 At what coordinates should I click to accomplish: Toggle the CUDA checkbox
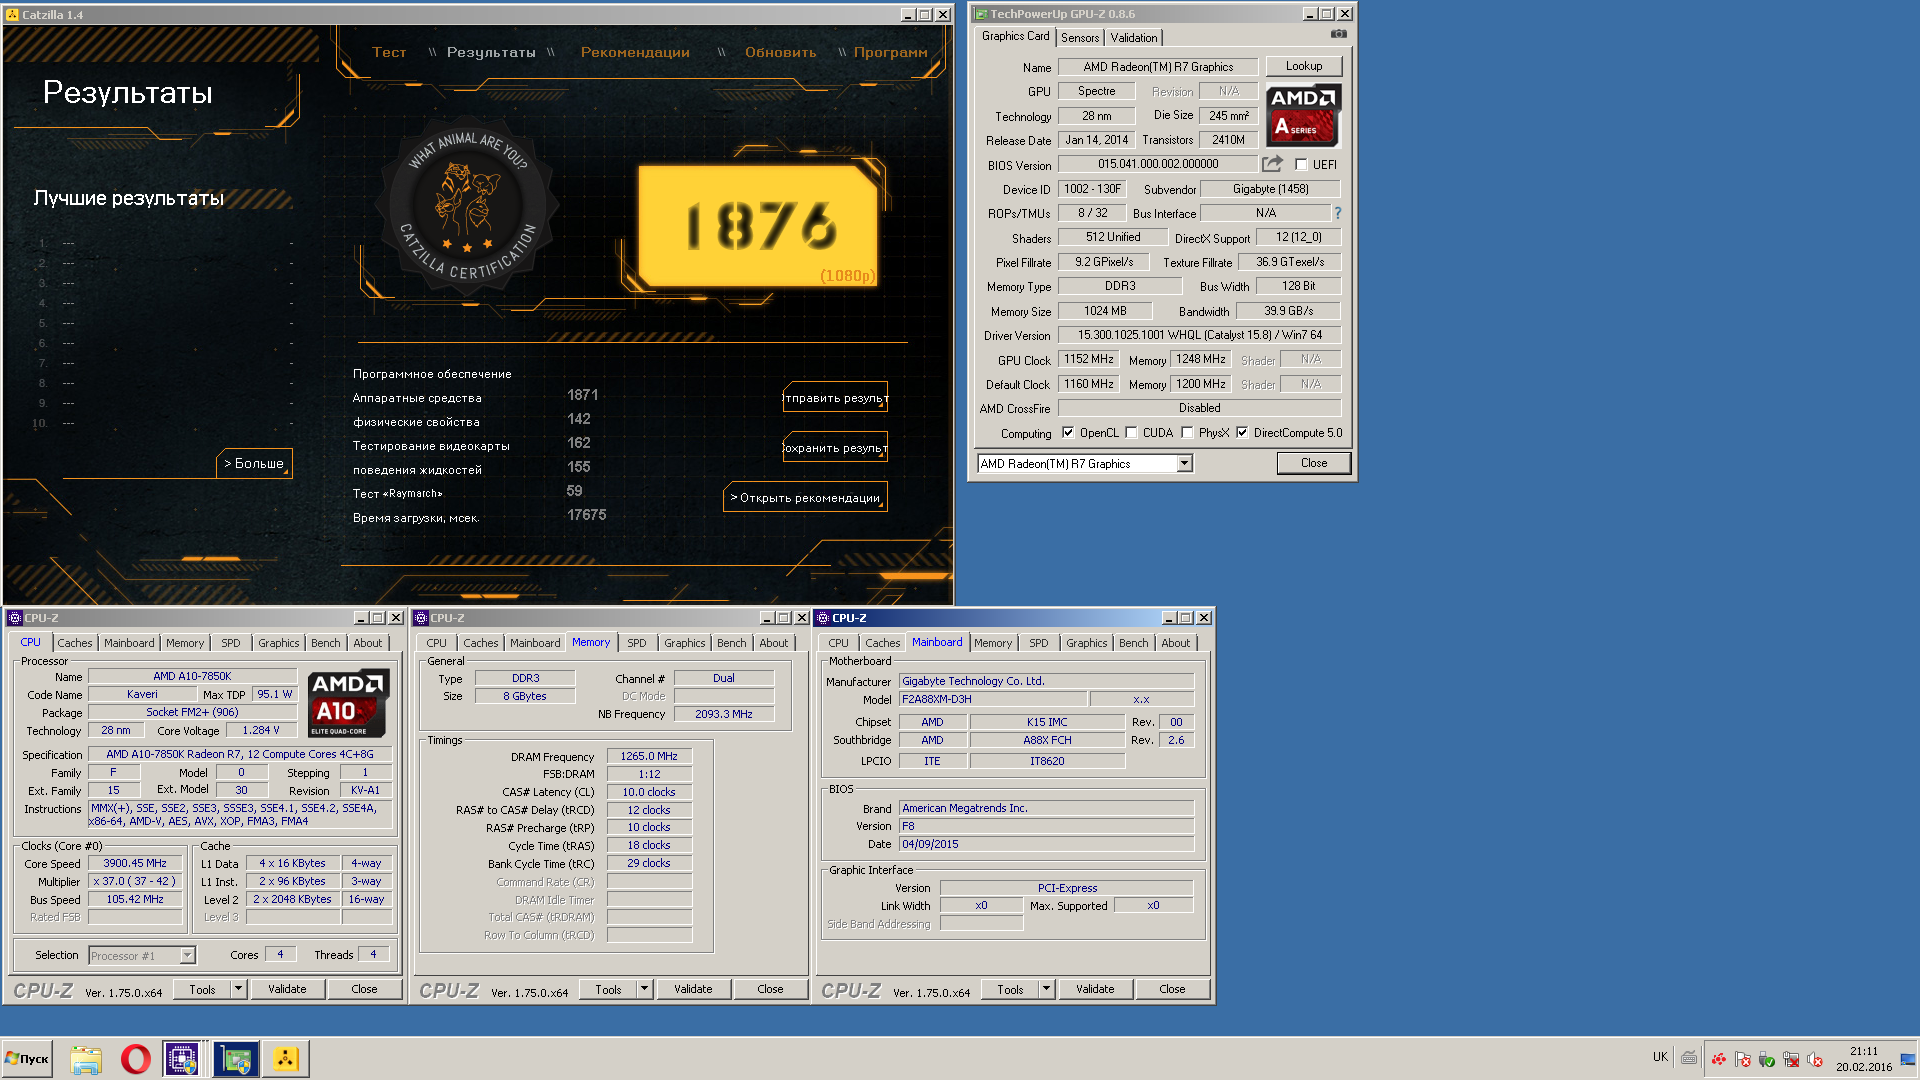point(1131,433)
